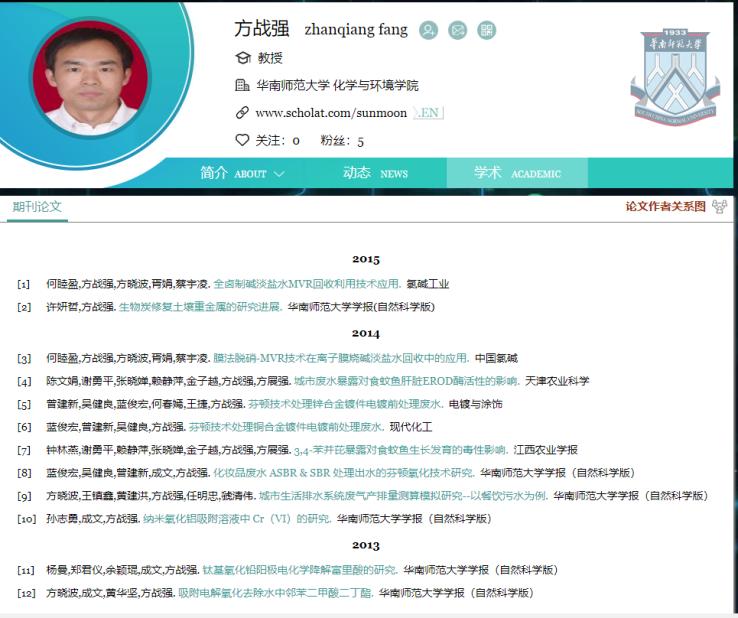This screenshot has height=618, width=738.
Task: Click the building icon beside 华南师范大学
Action: click(241, 86)
